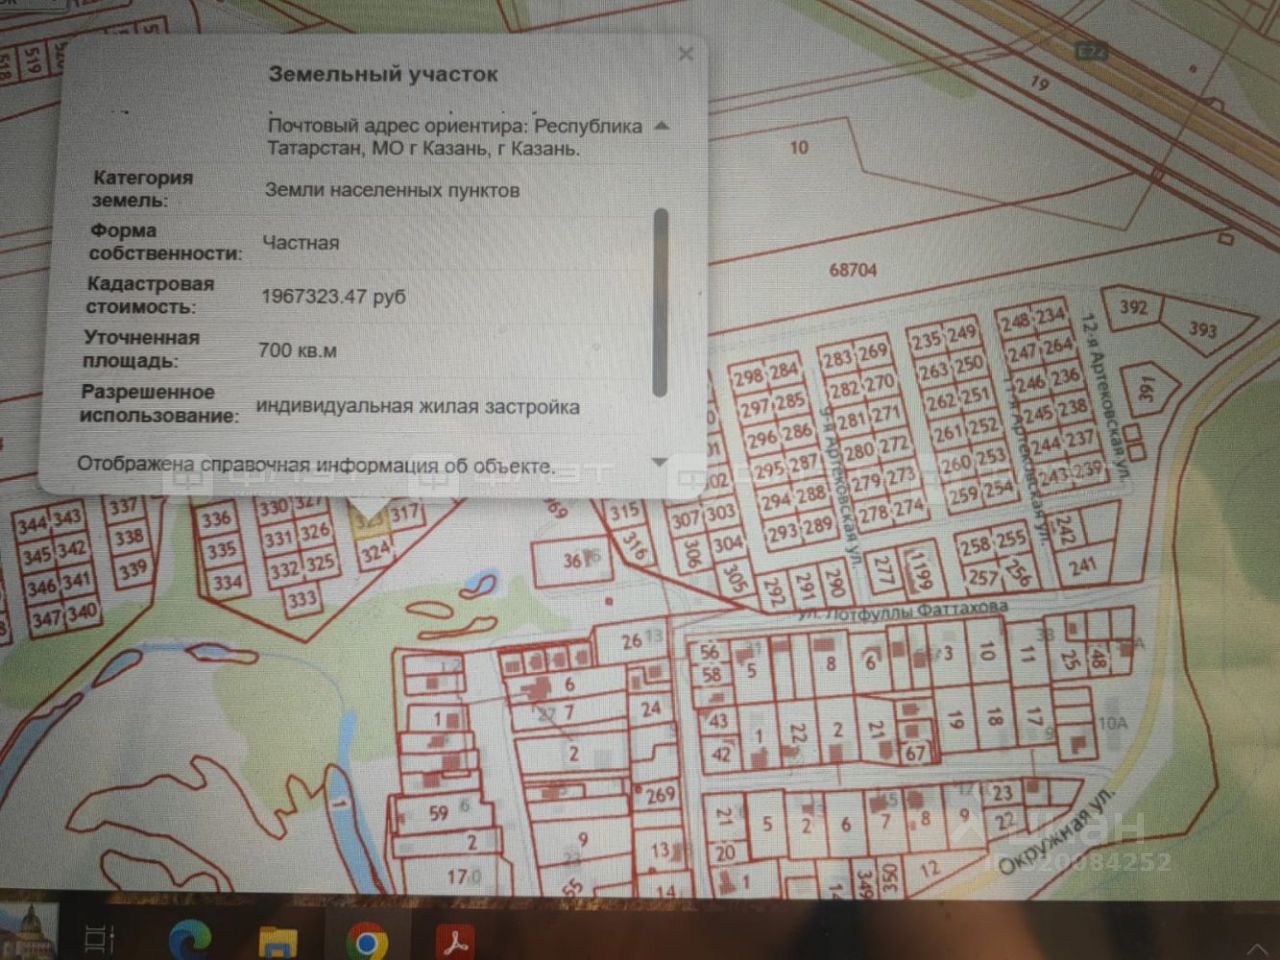Select parcel 333 on the map
This screenshot has width=1280, height=960.
point(301,598)
